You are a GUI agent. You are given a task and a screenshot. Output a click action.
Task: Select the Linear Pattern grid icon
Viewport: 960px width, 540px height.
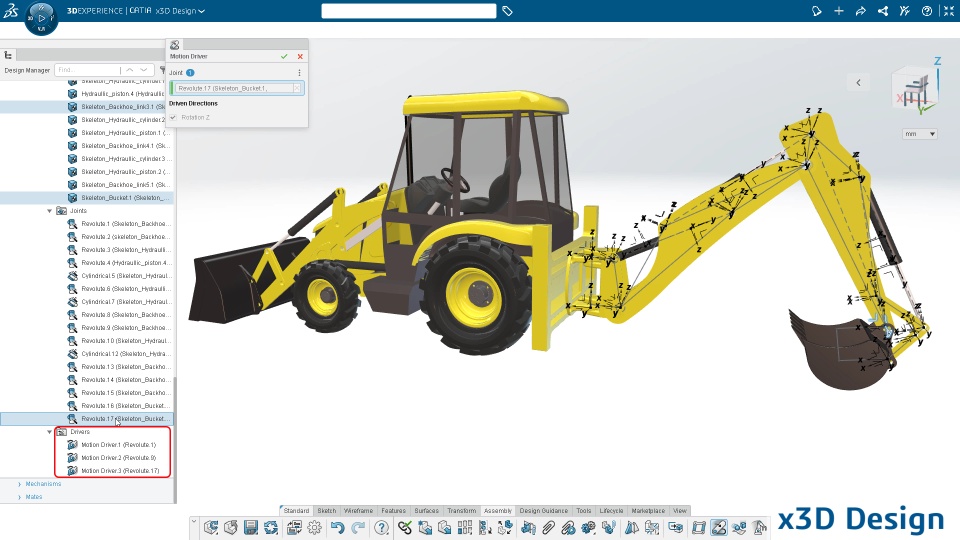click(x=465, y=527)
